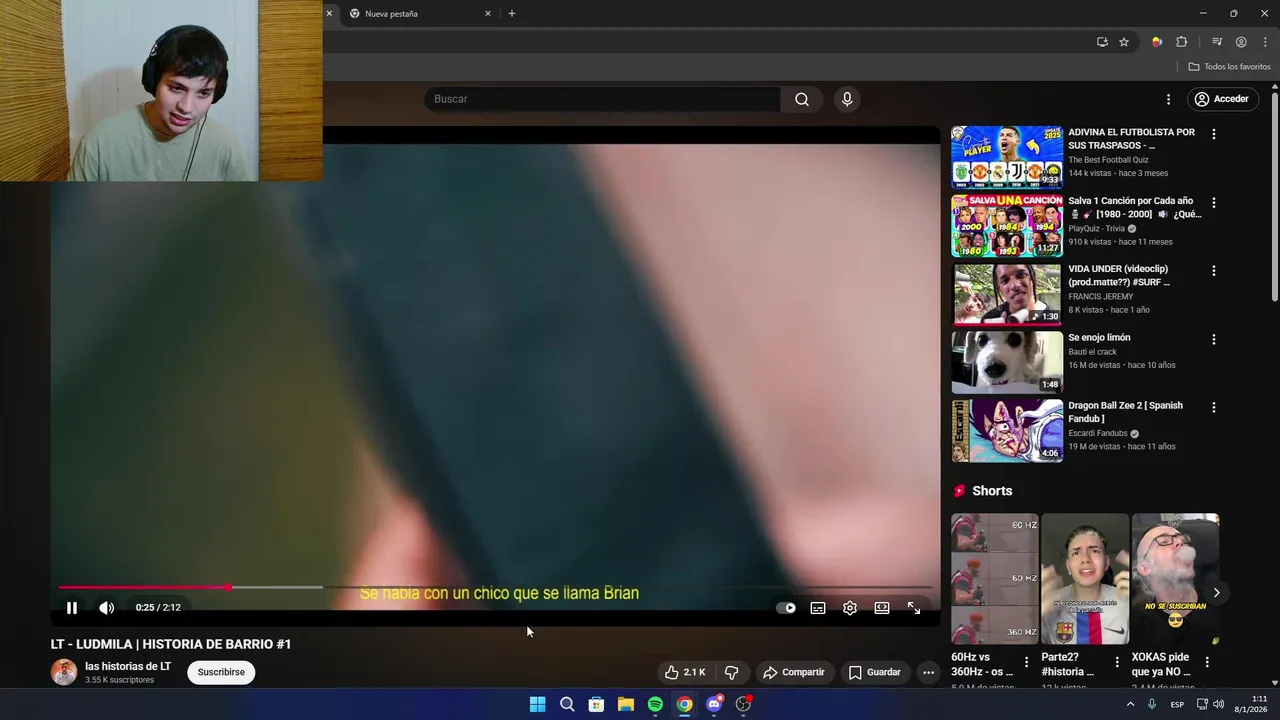Click the YouTube search magnifier button
This screenshot has height=720, width=1280.
[x=802, y=99]
